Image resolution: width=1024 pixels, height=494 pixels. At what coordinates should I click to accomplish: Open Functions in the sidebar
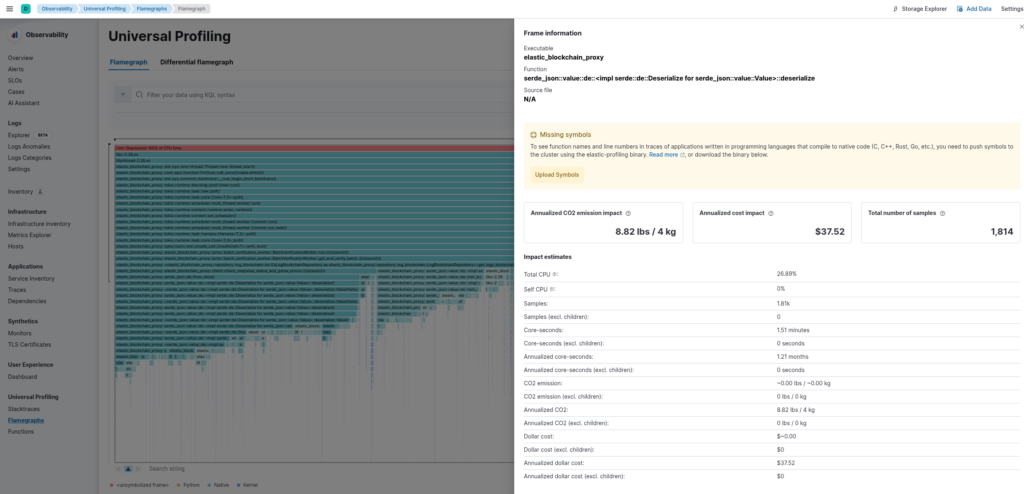21,431
